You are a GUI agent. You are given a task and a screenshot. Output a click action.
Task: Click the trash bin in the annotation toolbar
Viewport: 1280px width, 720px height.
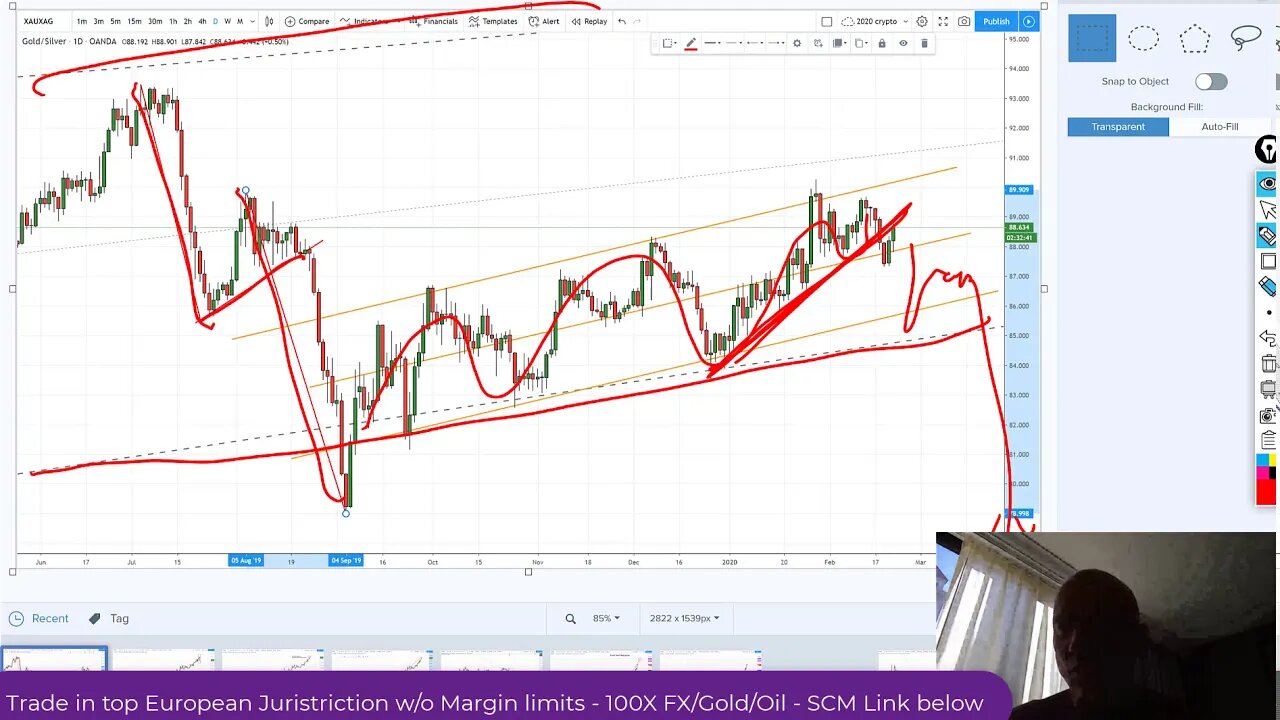[1268, 364]
